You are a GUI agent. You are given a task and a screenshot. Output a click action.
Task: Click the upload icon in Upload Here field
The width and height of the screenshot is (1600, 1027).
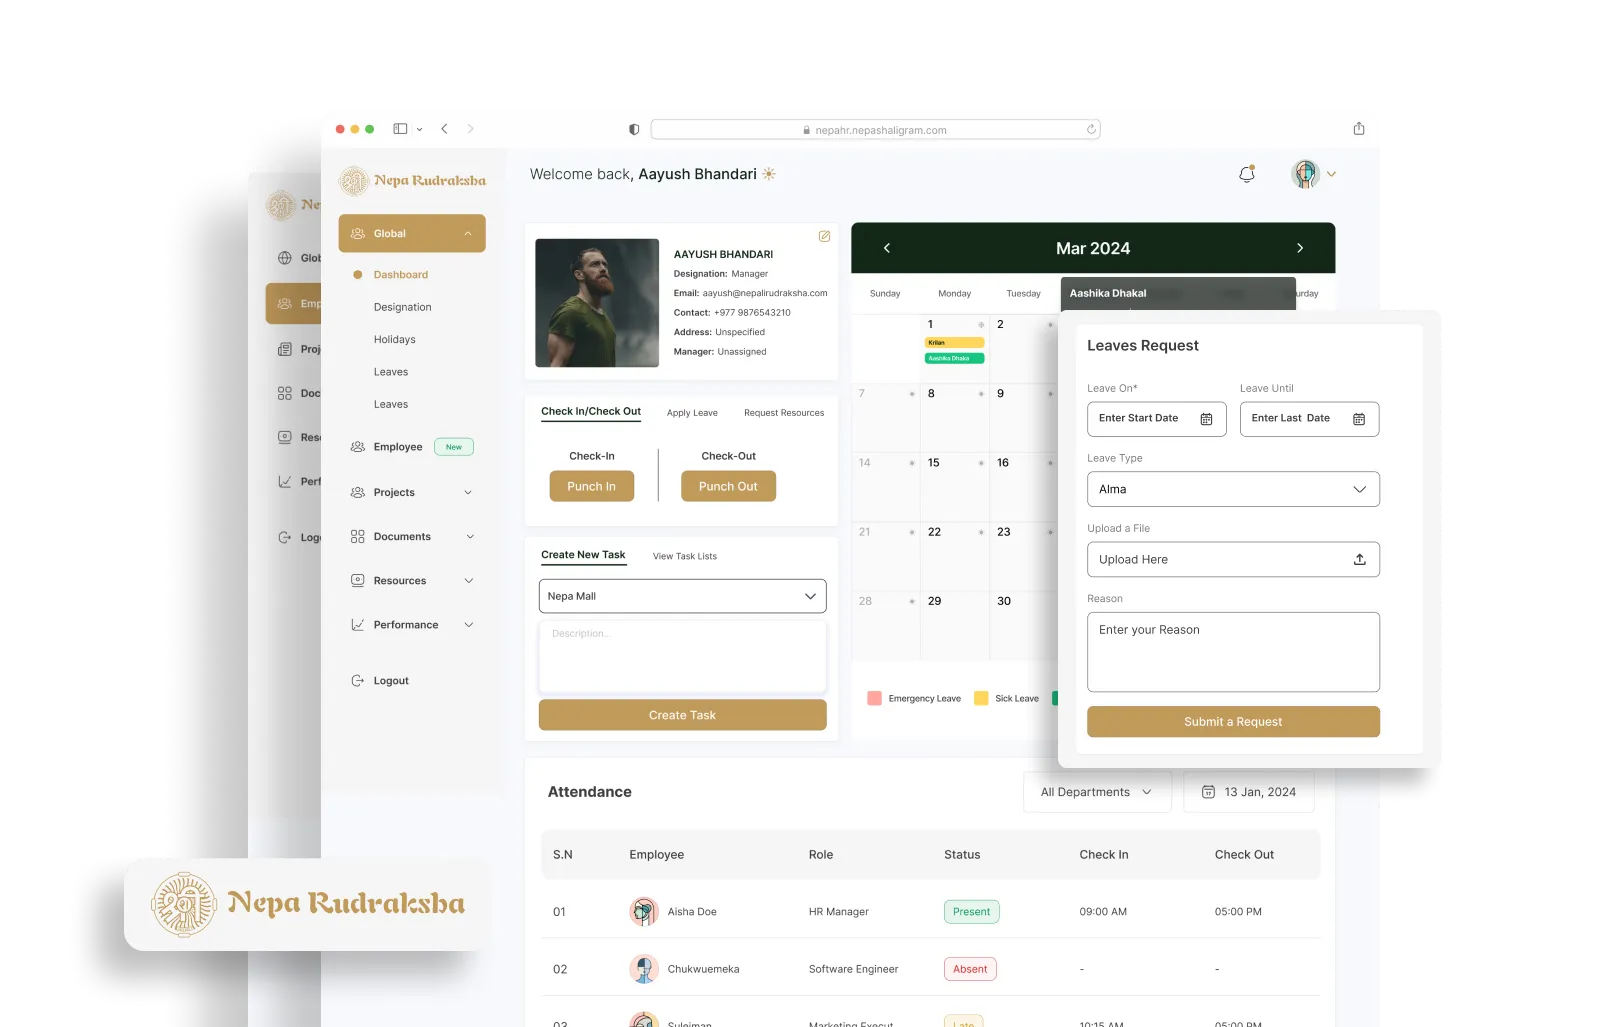pos(1359,560)
